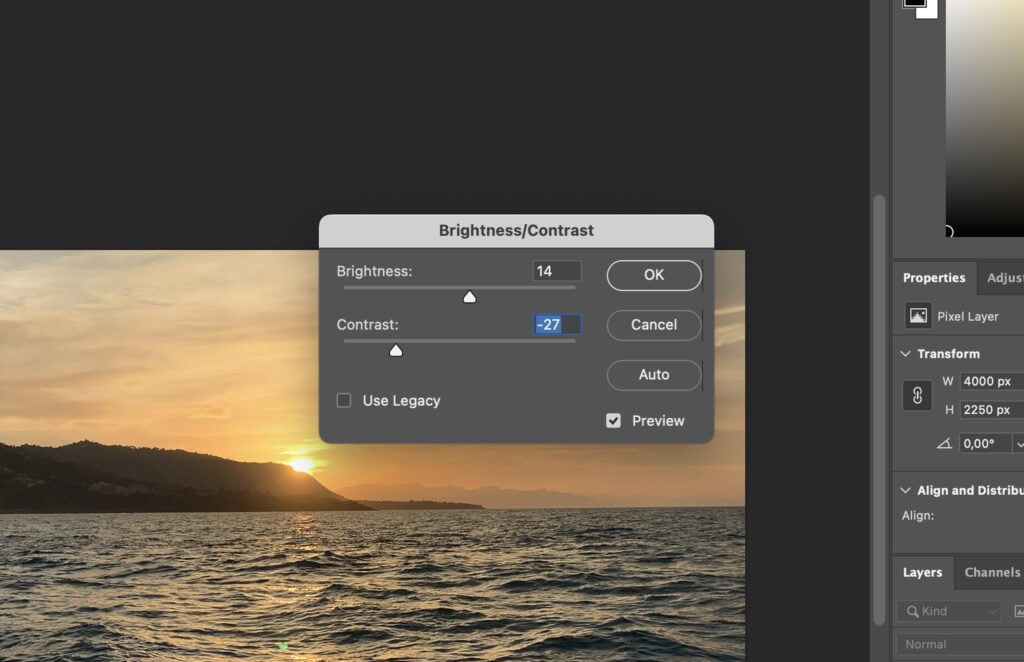Collapse the Align and Distribute section
Screen dimensions: 1024x662
click(905, 490)
